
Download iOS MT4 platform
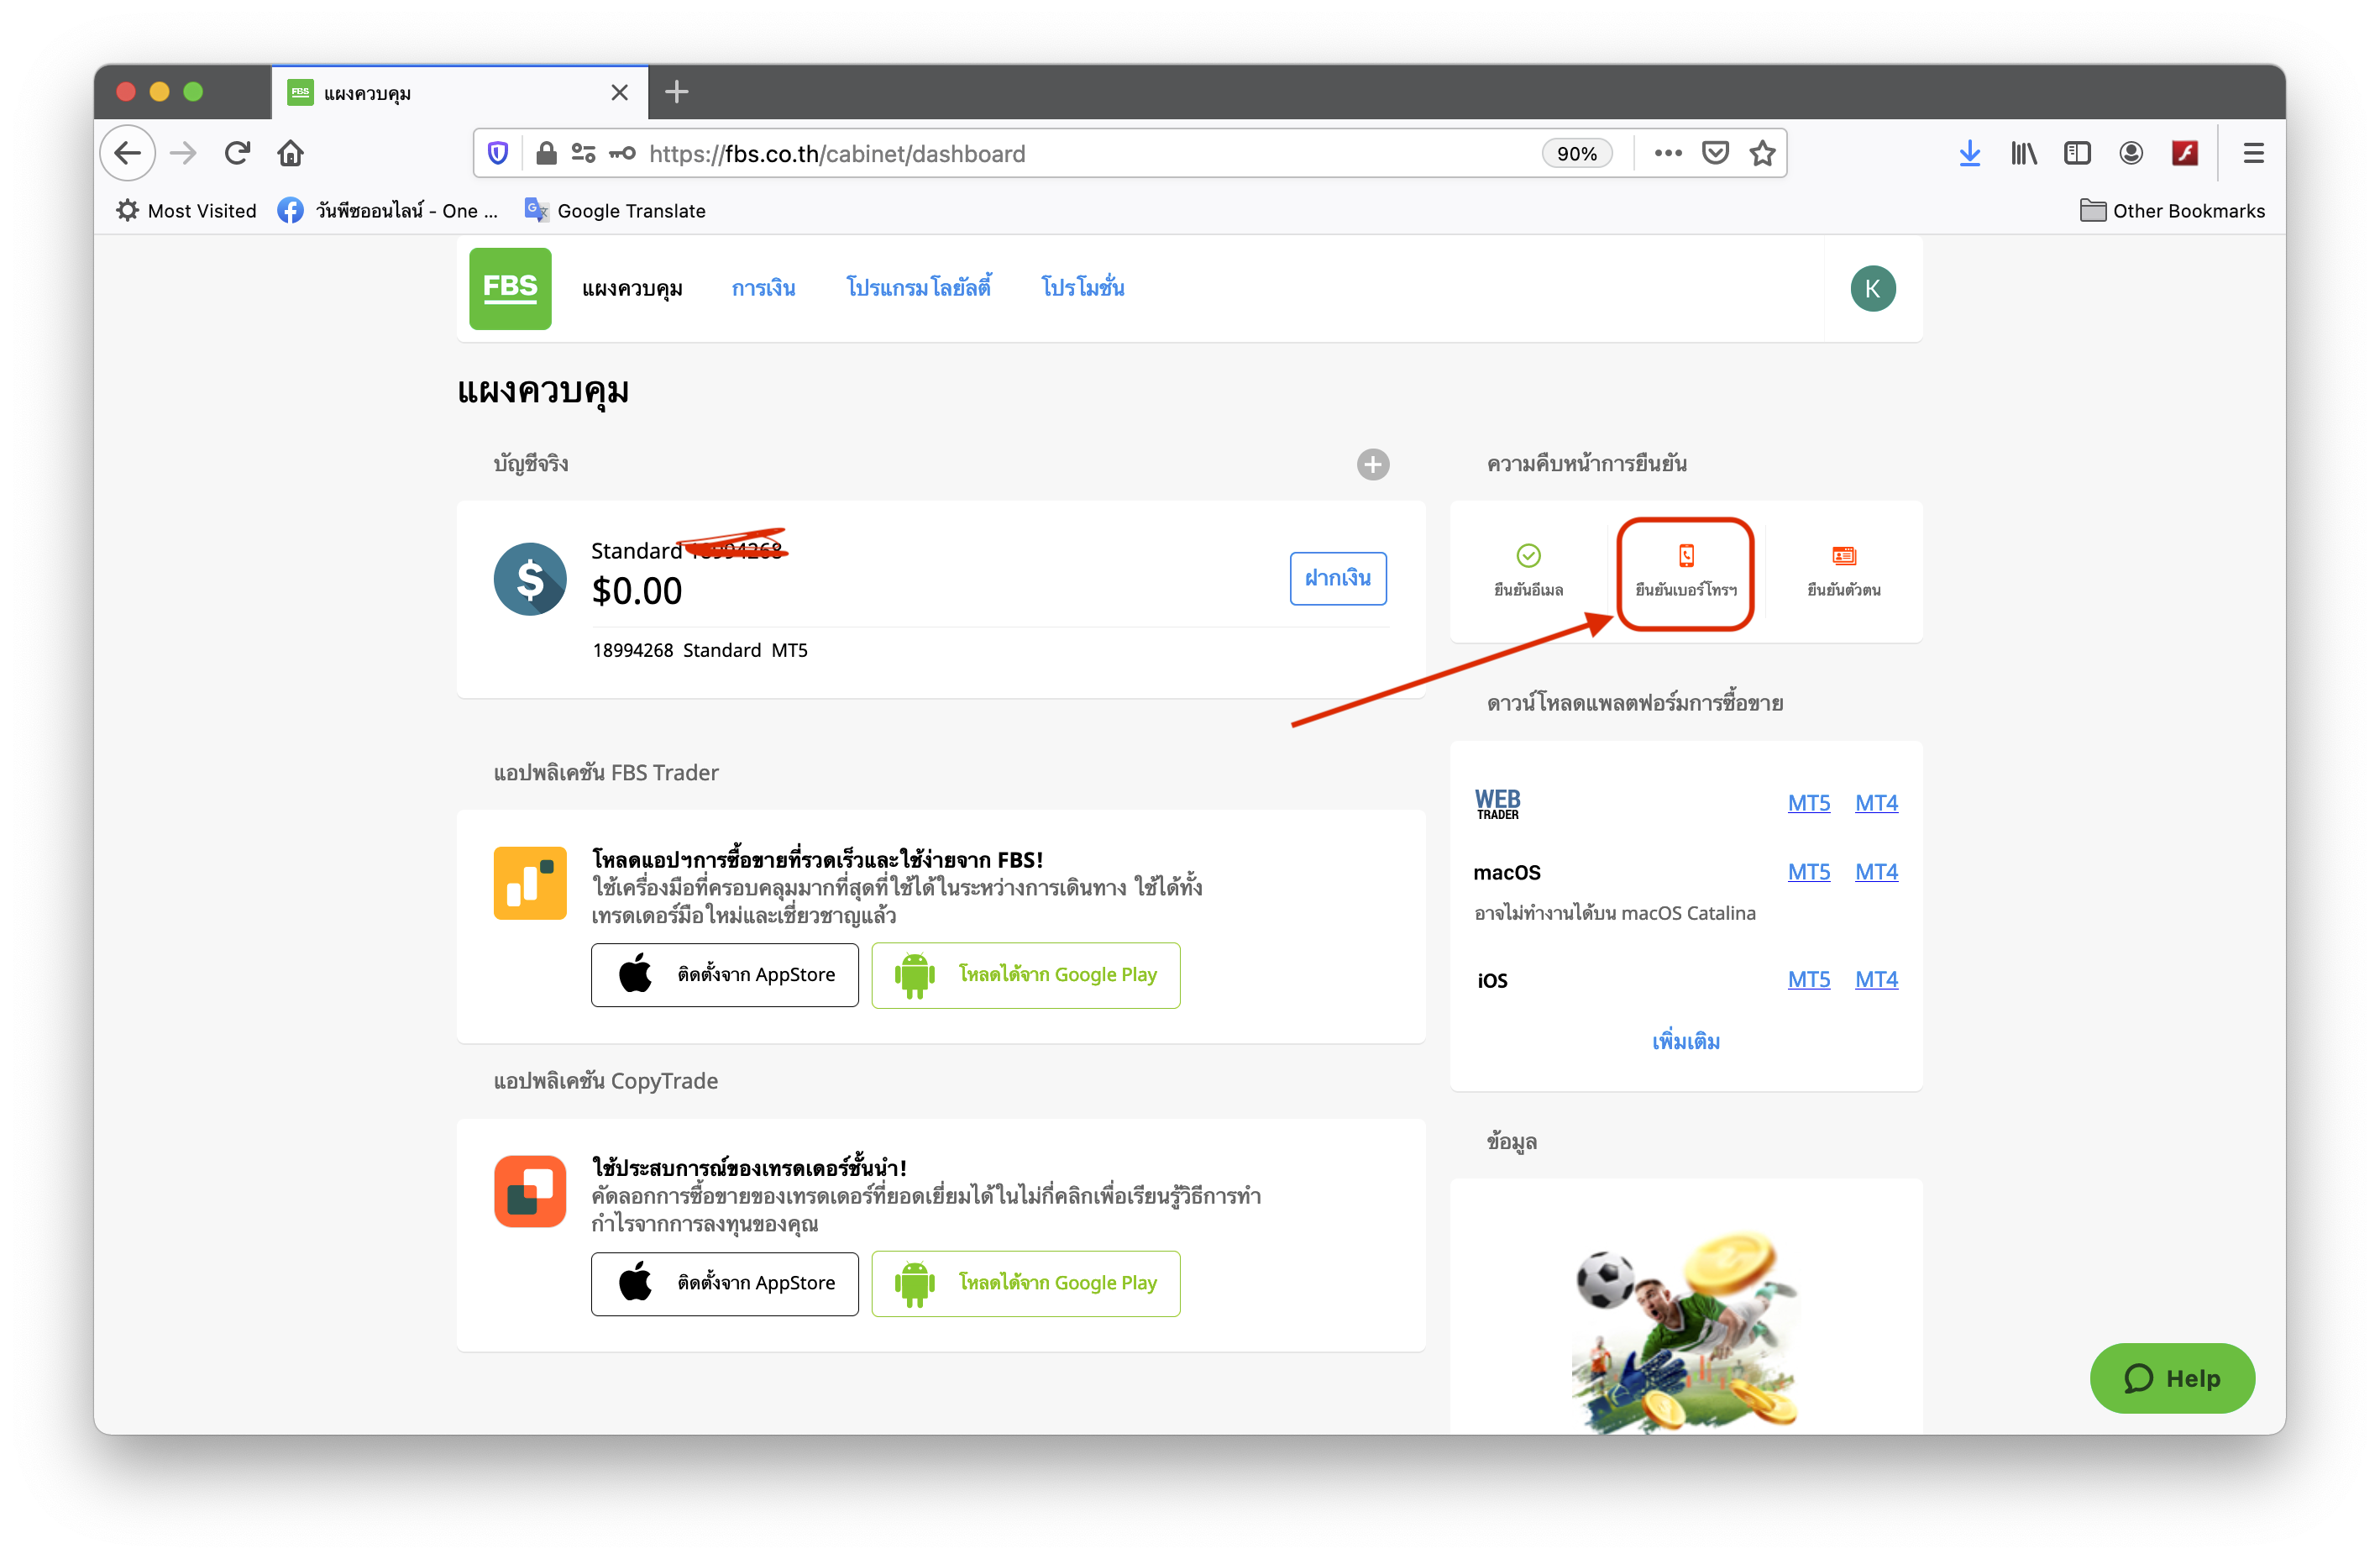1876,980
